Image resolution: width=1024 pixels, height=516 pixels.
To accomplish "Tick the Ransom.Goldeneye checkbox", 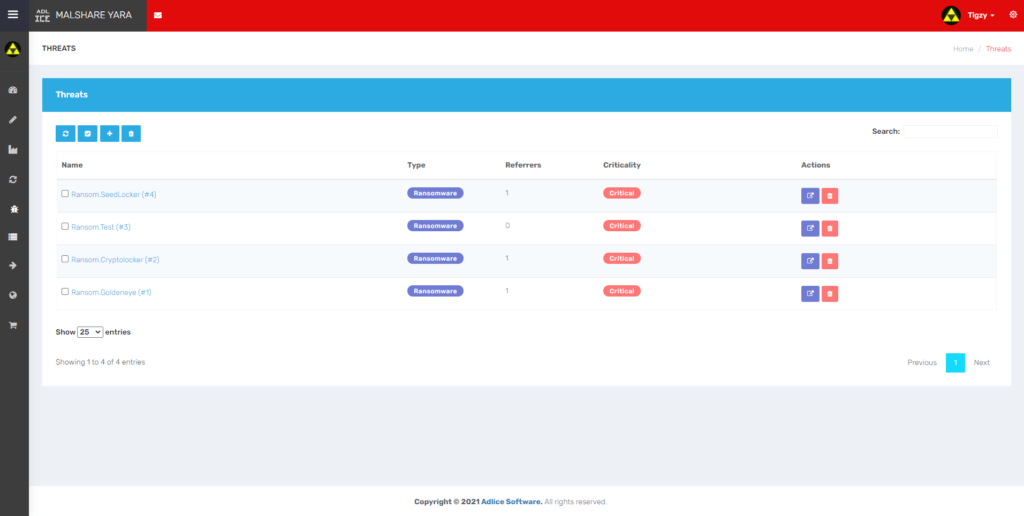I will tap(65, 292).
